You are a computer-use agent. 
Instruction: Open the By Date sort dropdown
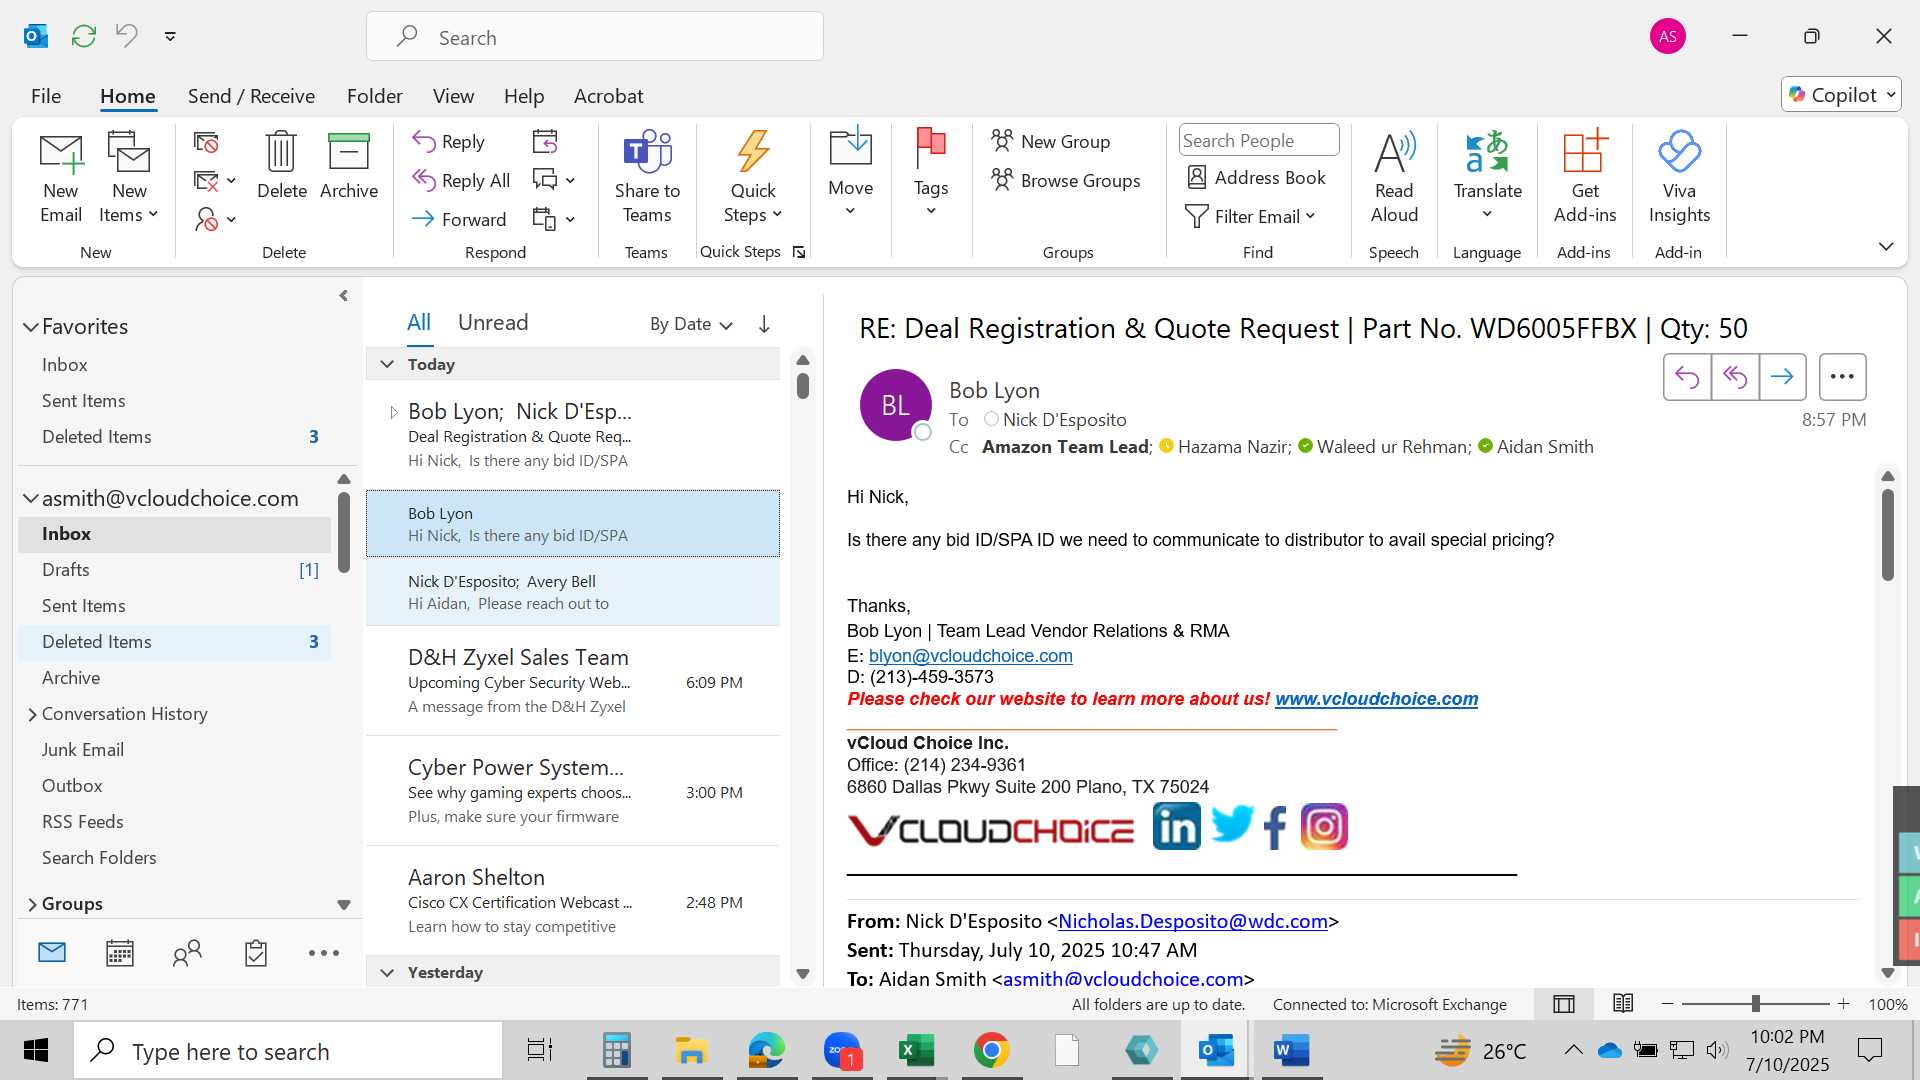[691, 324]
